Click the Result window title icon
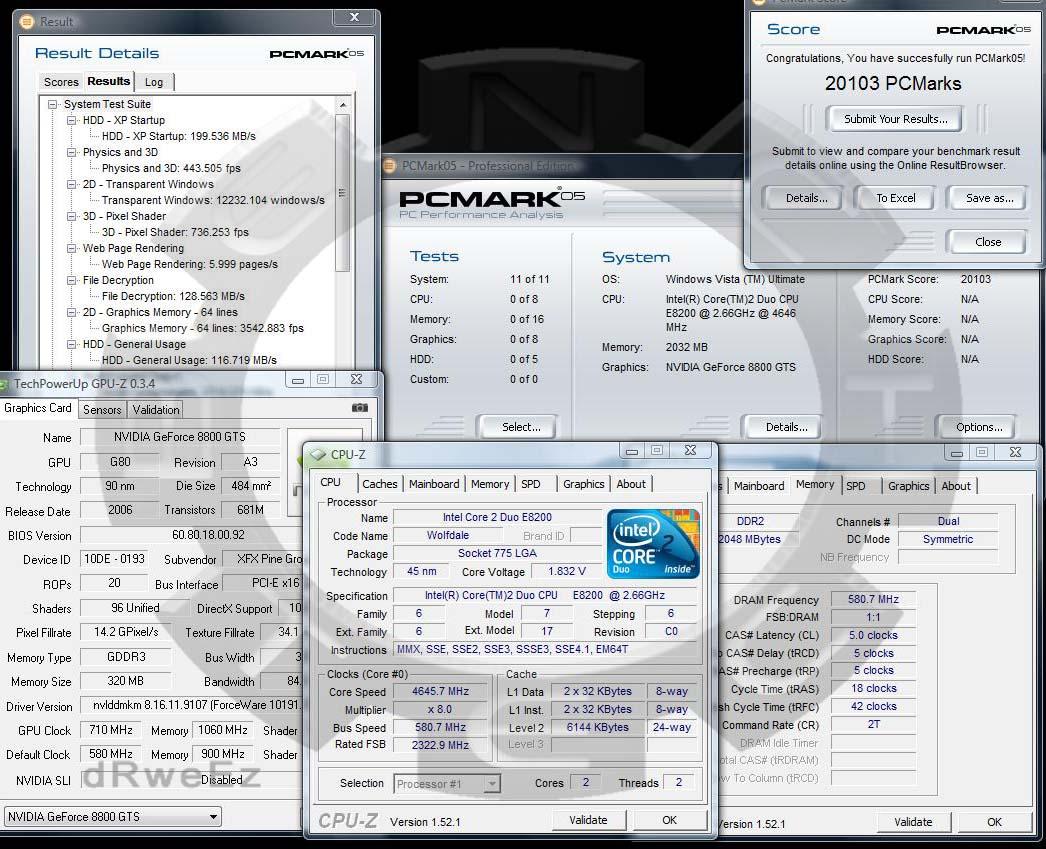This screenshot has width=1046, height=849. coord(26,21)
